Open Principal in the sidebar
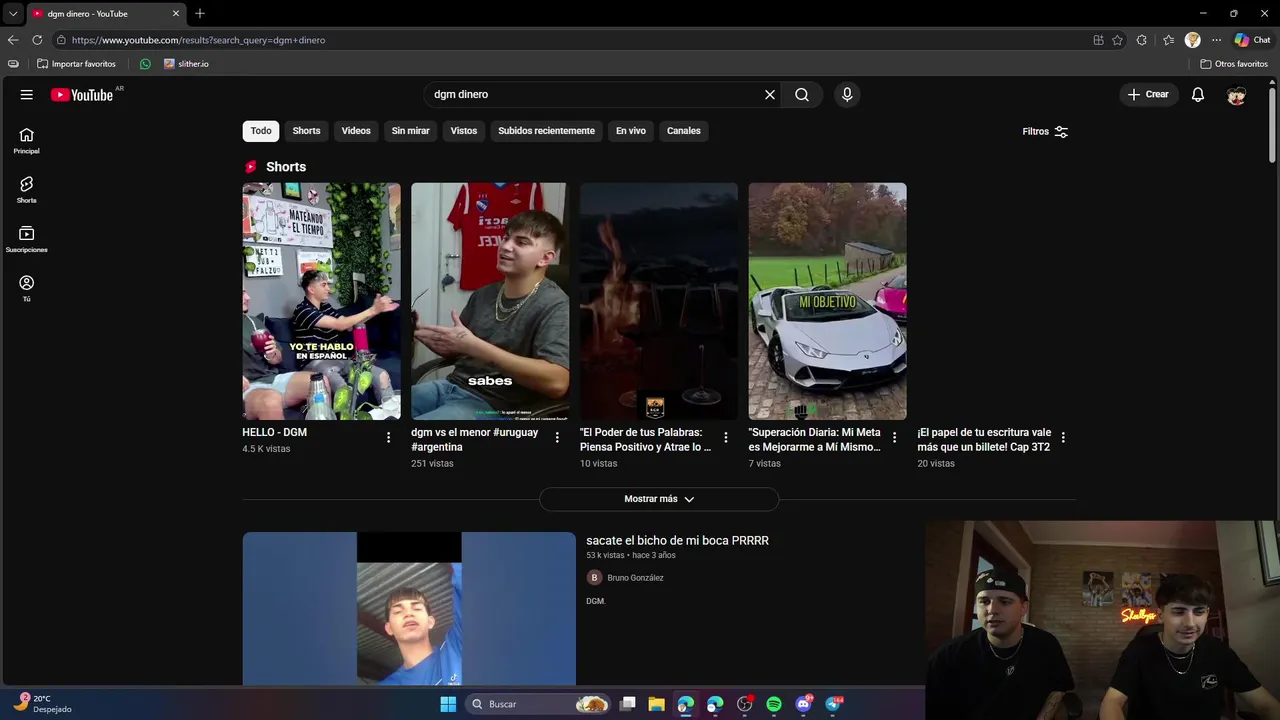1280x720 pixels. click(26, 141)
